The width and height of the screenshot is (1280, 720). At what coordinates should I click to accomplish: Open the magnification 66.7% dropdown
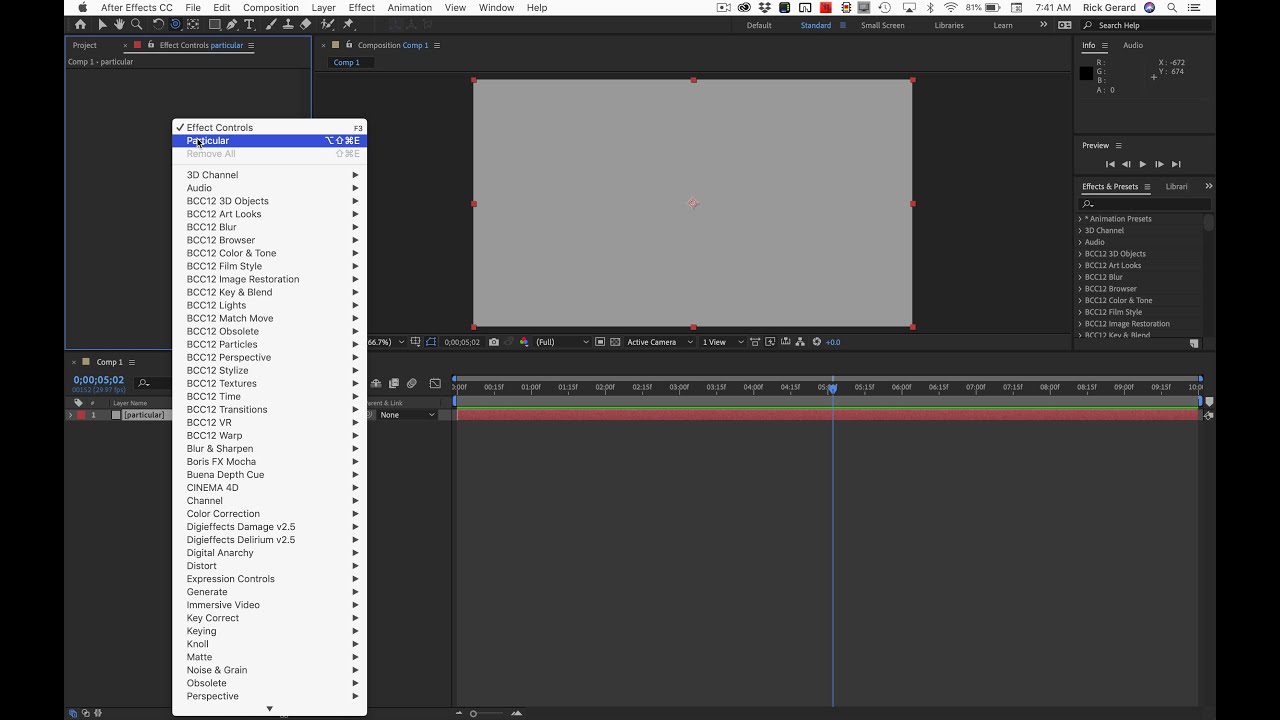point(385,342)
